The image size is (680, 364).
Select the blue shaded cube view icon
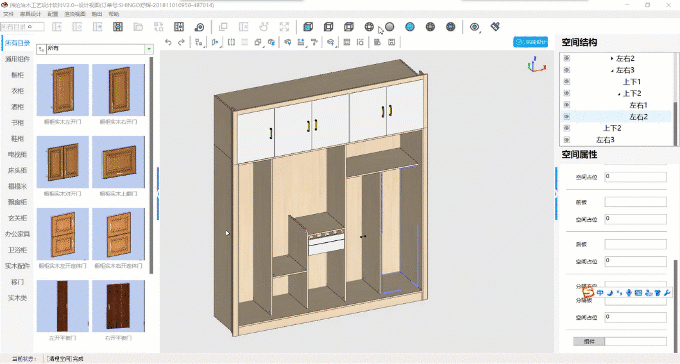(308, 27)
